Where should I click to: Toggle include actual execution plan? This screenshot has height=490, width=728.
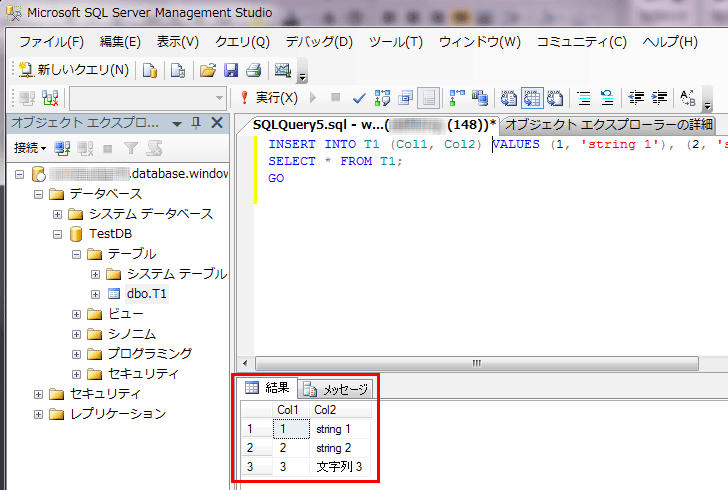[x=457, y=98]
